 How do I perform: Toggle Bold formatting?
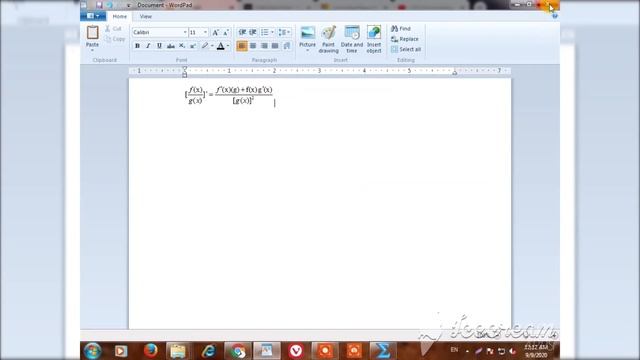[137, 46]
